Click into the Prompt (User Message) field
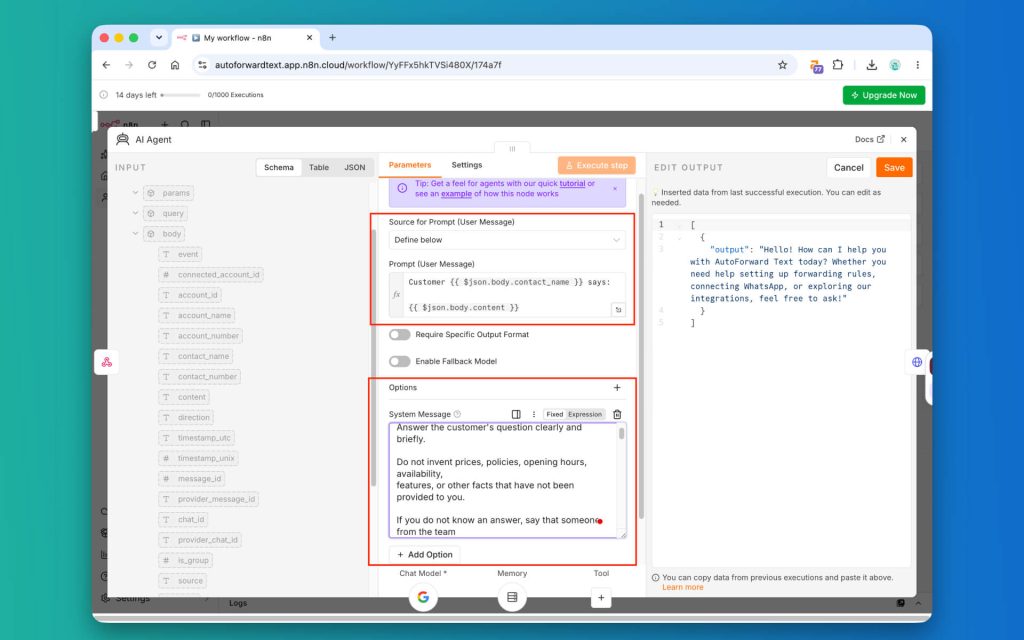 coord(507,295)
